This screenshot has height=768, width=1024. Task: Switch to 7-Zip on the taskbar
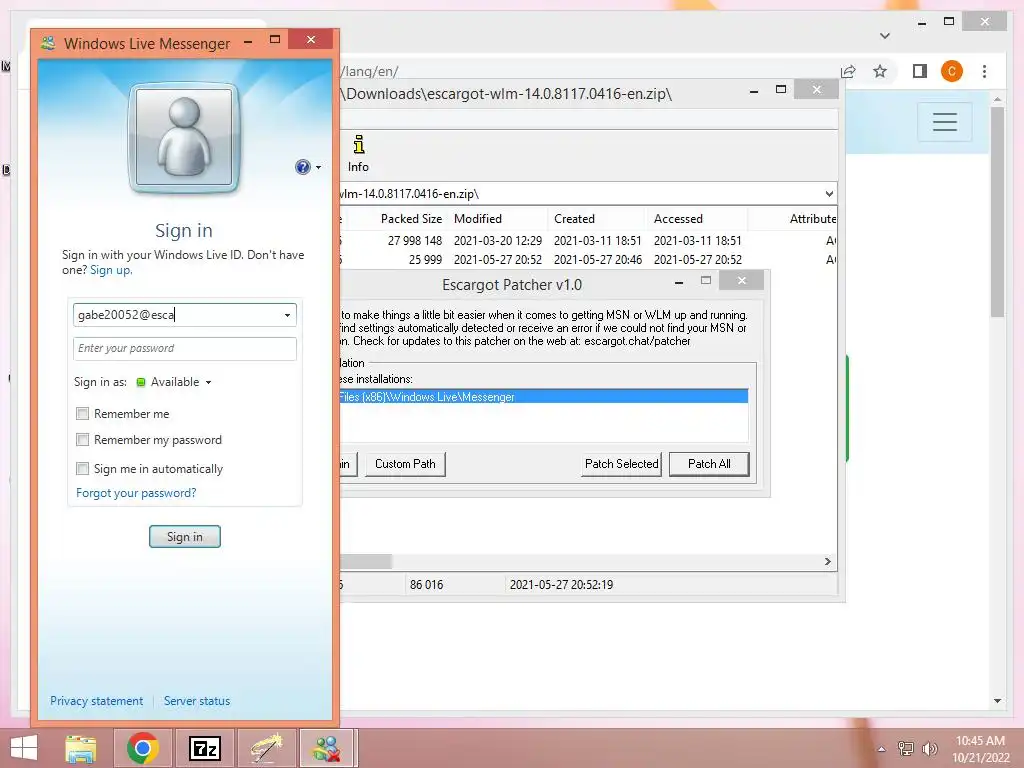pyautogui.click(x=204, y=748)
